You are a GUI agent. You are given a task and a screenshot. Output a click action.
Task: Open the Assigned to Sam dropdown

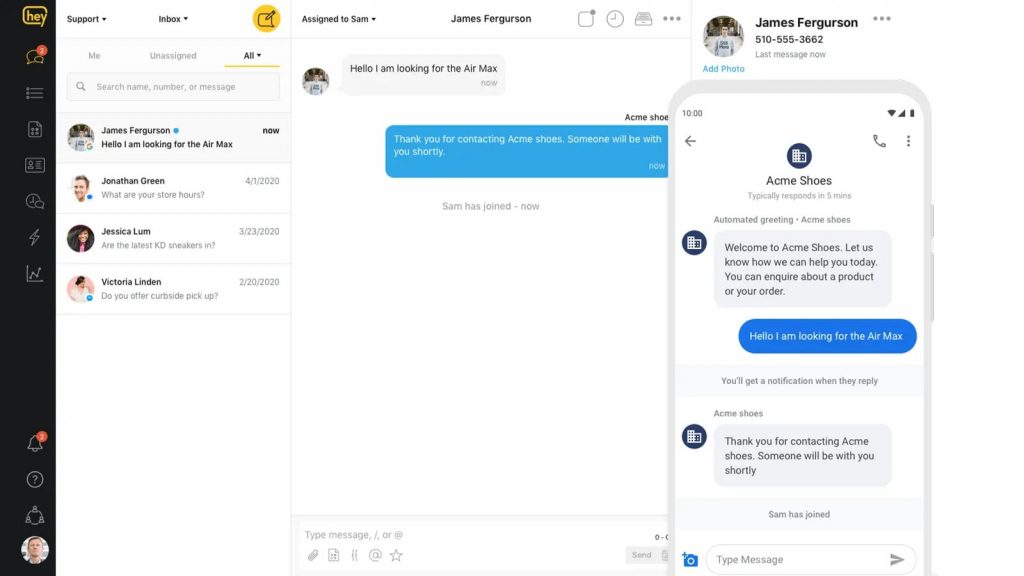(x=339, y=19)
